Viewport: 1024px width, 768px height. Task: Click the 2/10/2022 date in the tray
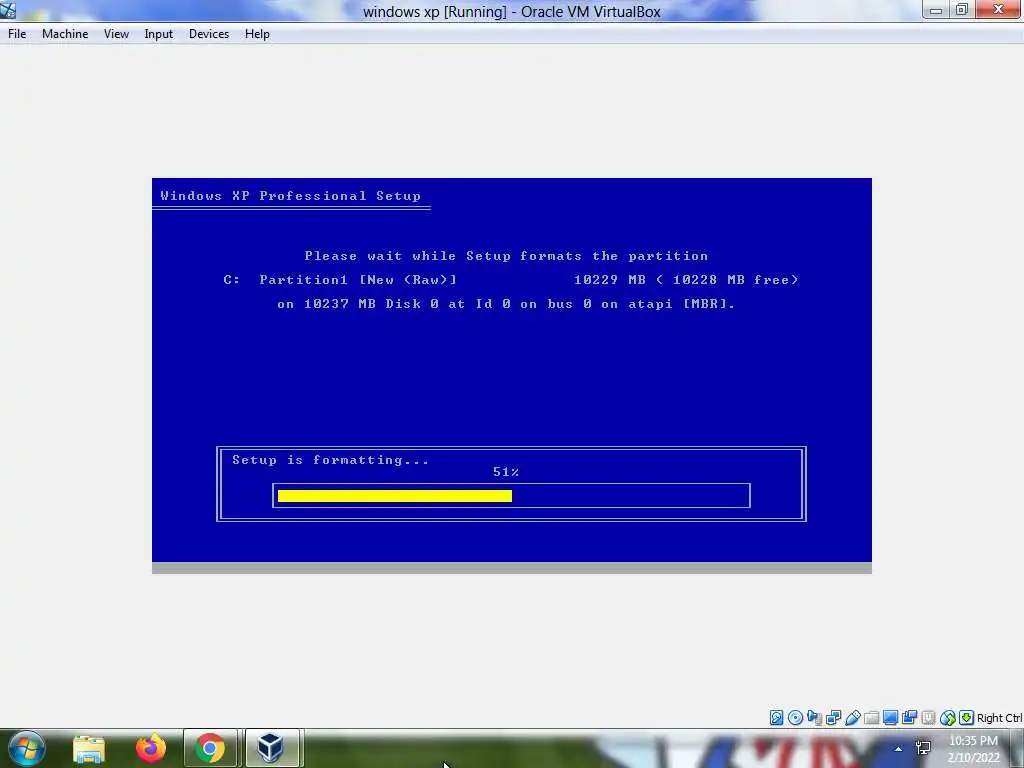click(973, 758)
